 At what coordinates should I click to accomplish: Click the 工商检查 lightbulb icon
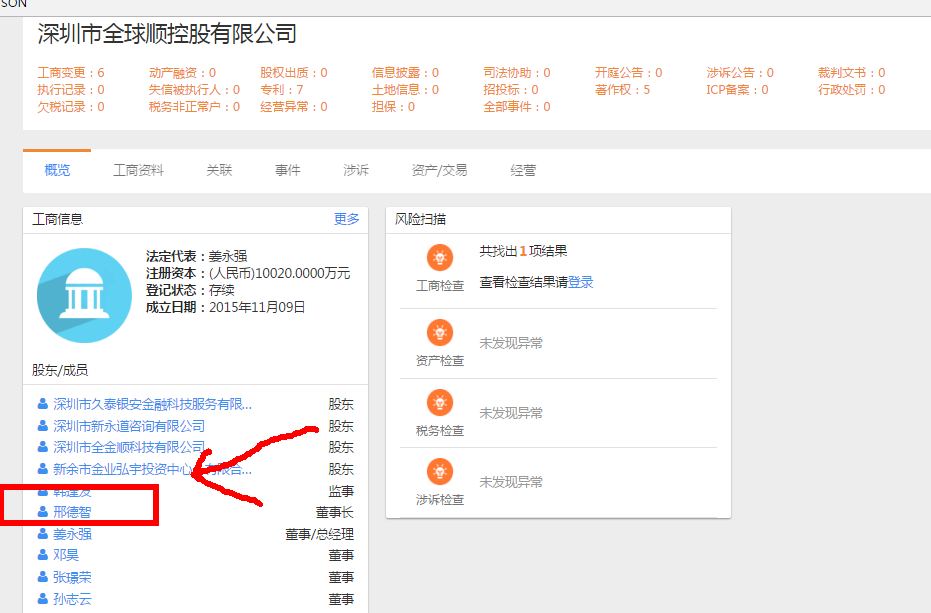click(x=440, y=258)
